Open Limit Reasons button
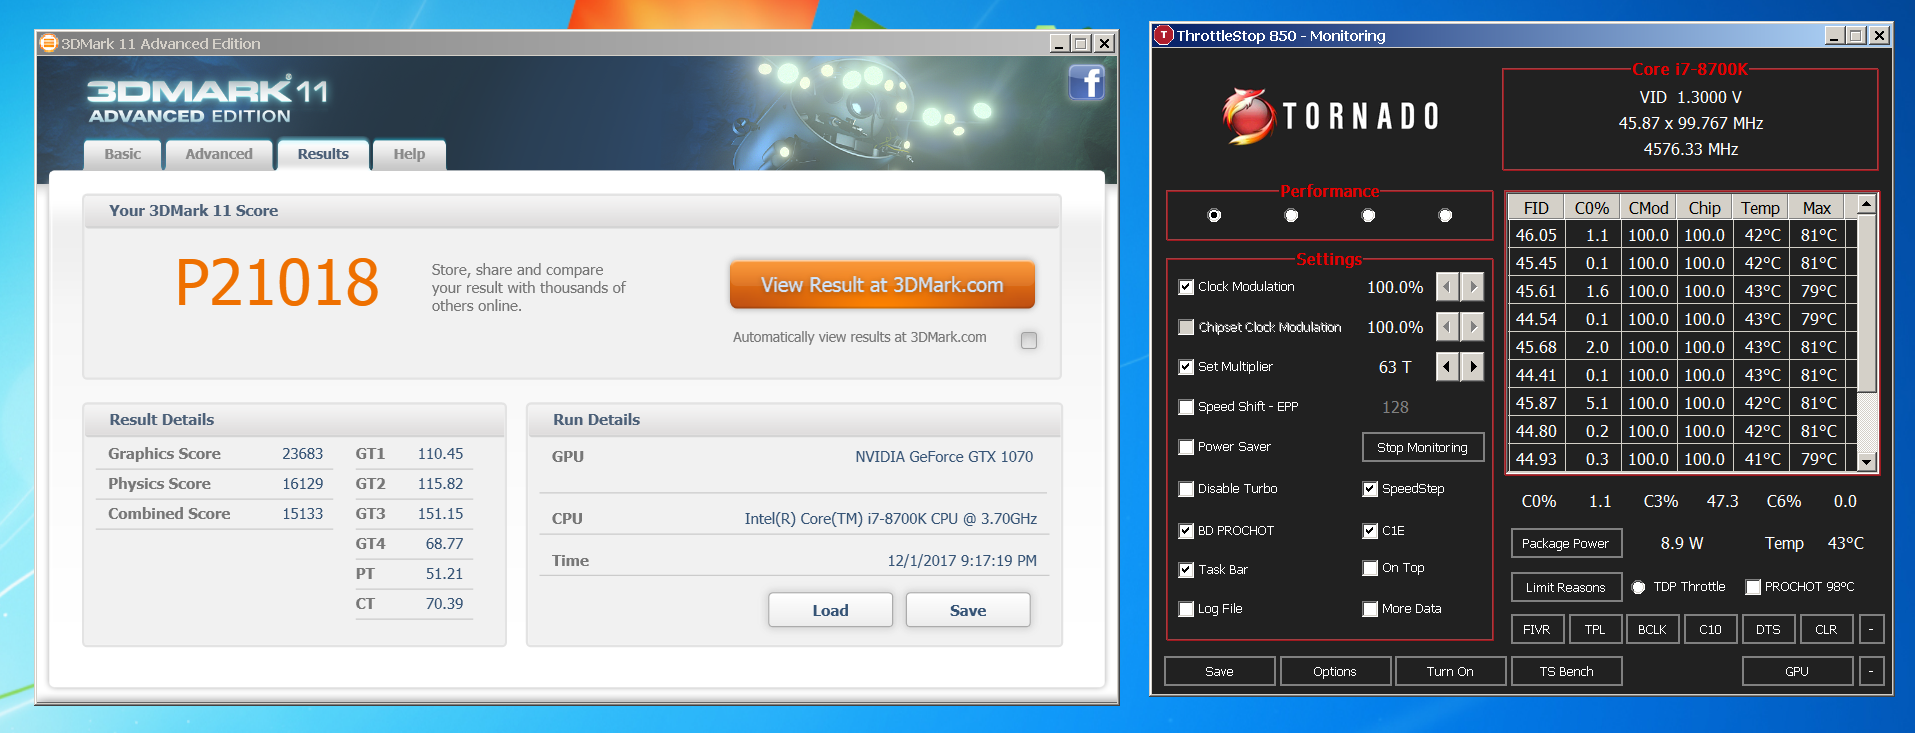The image size is (1915, 733). click(x=1566, y=587)
